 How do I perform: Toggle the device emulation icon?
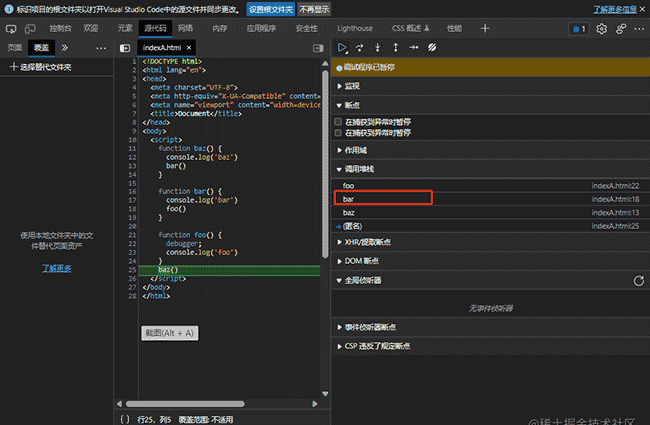[x=30, y=29]
